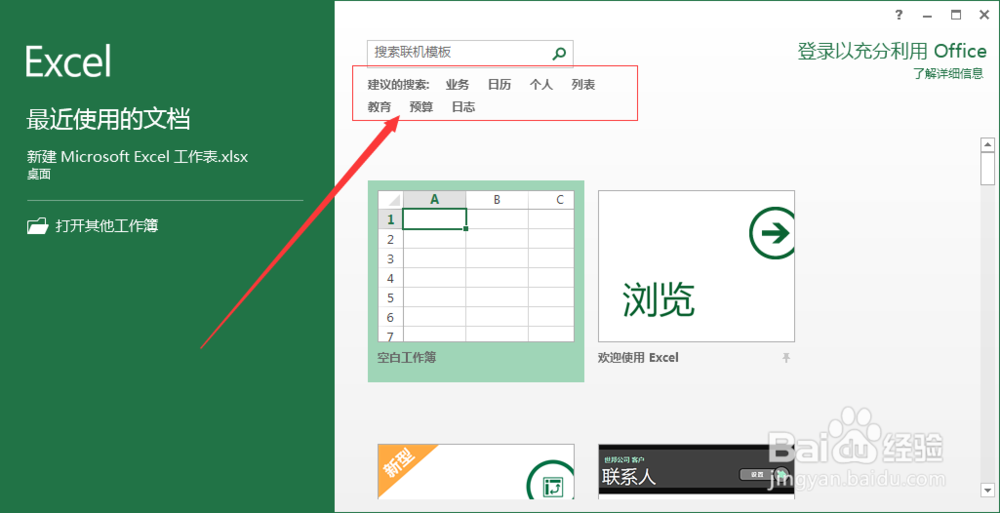Select suggested search 日历
The image size is (1000, 513).
pos(499,84)
